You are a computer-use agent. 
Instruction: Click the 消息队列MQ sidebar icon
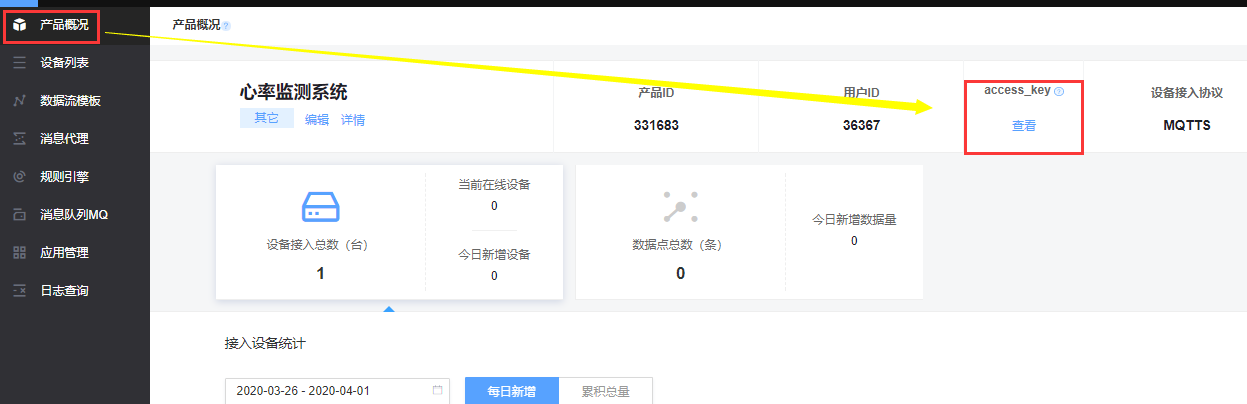click(19, 215)
